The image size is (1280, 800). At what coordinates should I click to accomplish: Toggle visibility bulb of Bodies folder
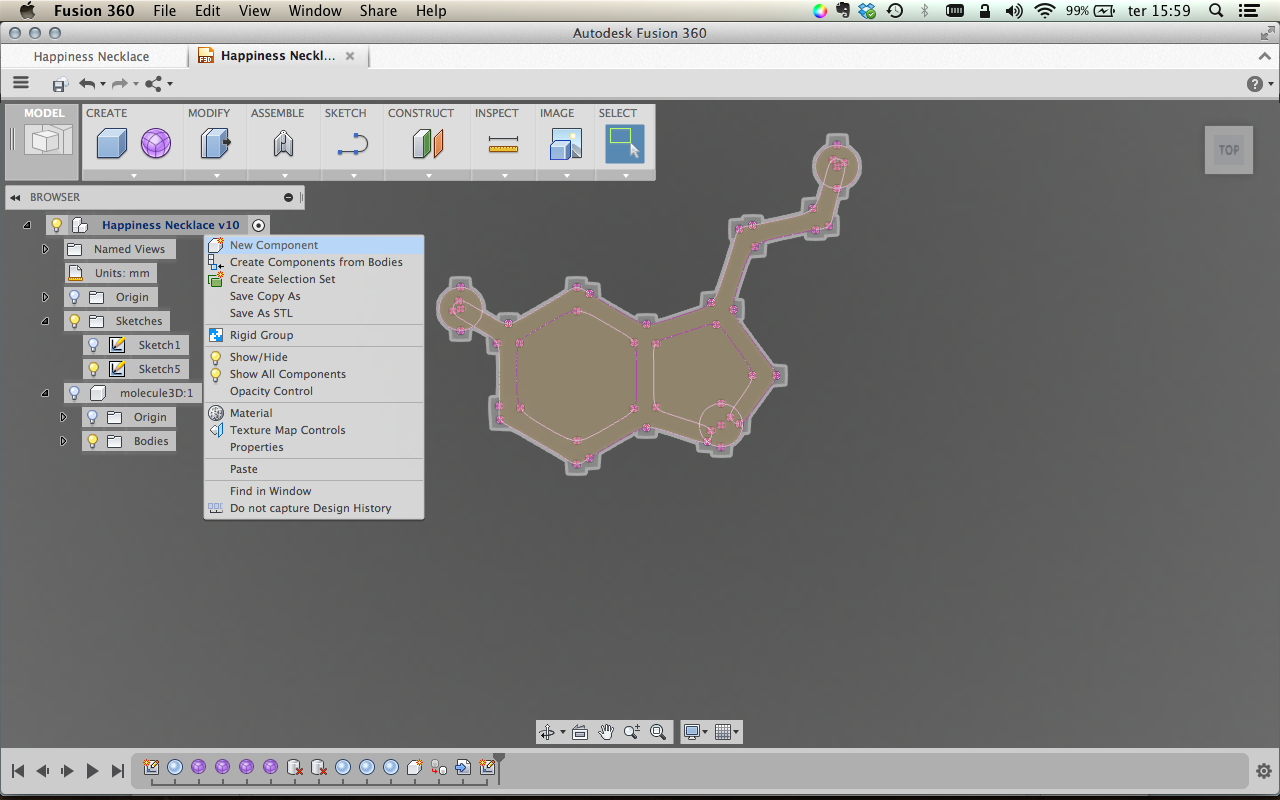point(93,441)
